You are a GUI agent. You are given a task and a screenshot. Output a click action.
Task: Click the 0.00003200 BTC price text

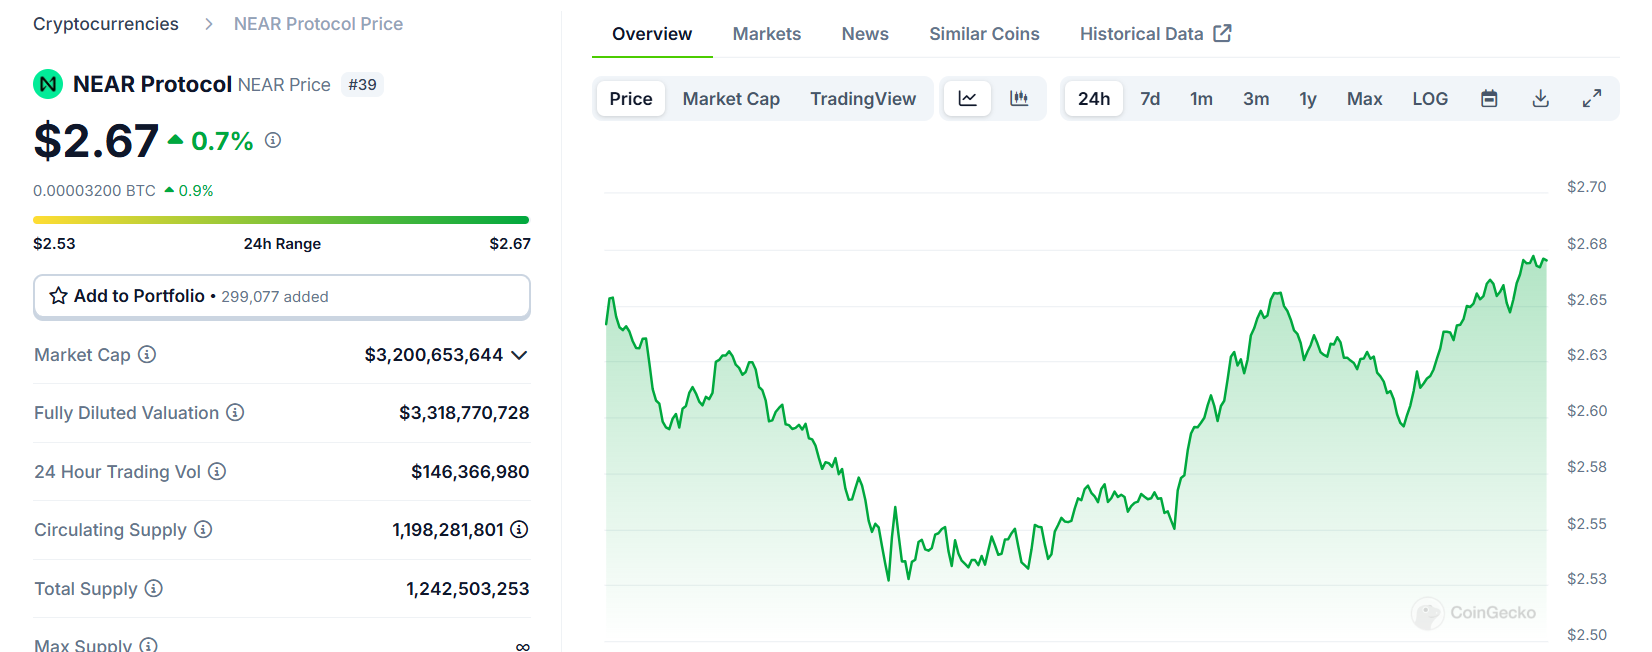pos(94,191)
